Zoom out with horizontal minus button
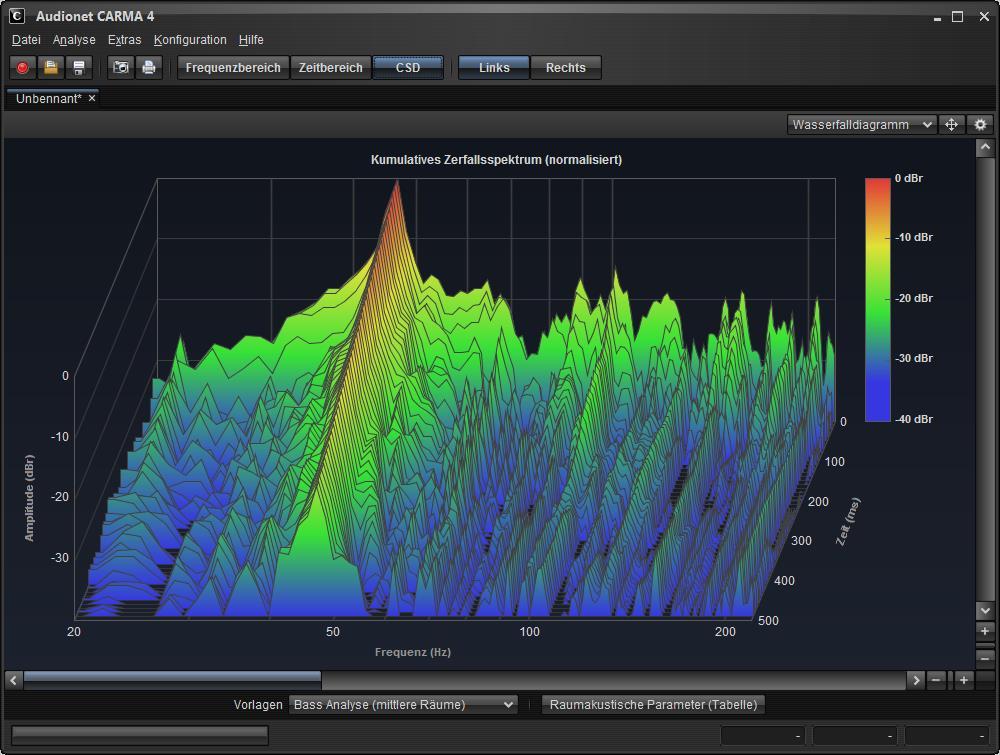The height and width of the screenshot is (755, 1000). coord(936,680)
